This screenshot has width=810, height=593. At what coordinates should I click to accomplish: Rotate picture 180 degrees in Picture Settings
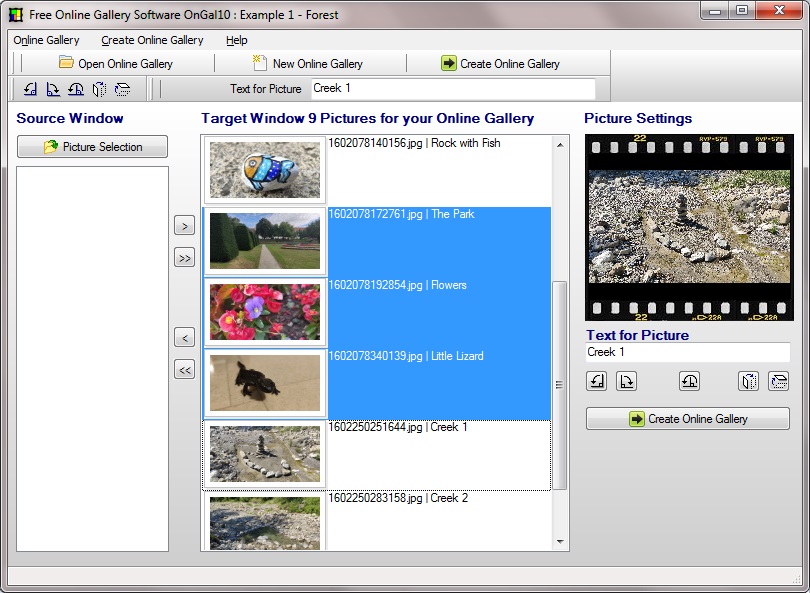[689, 381]
